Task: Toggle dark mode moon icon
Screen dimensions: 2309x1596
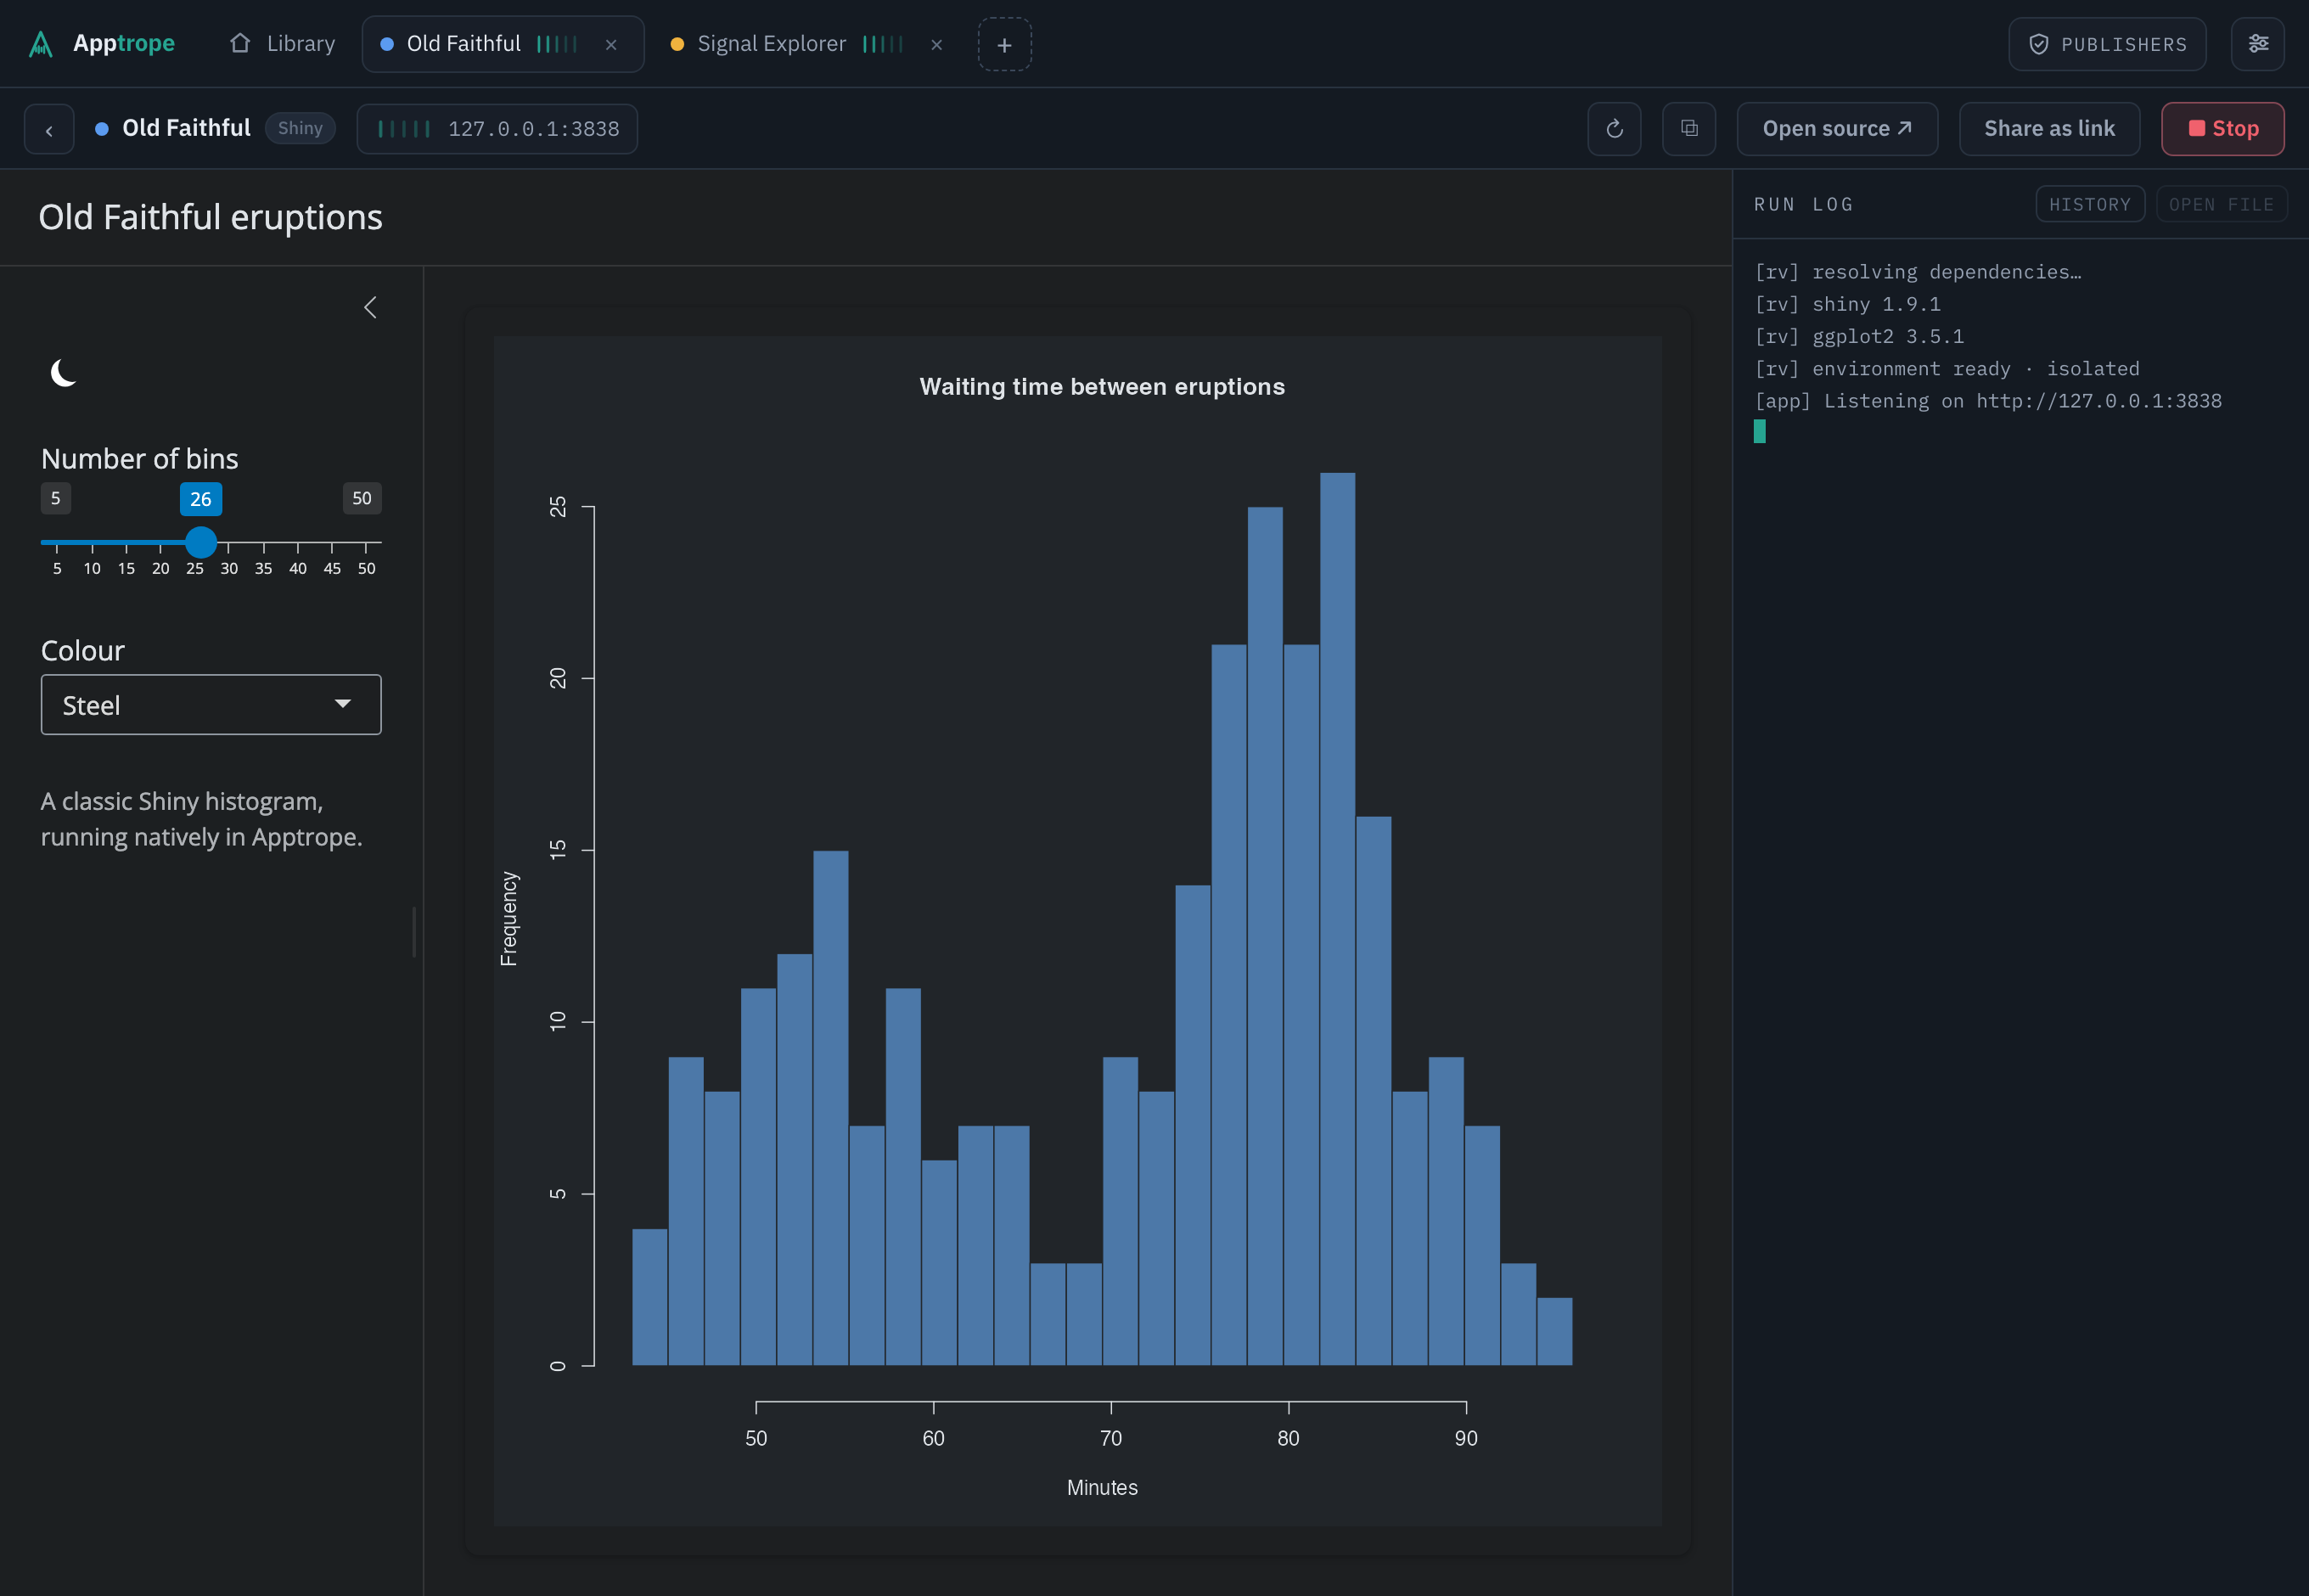Action: click(x=63, y=373)
